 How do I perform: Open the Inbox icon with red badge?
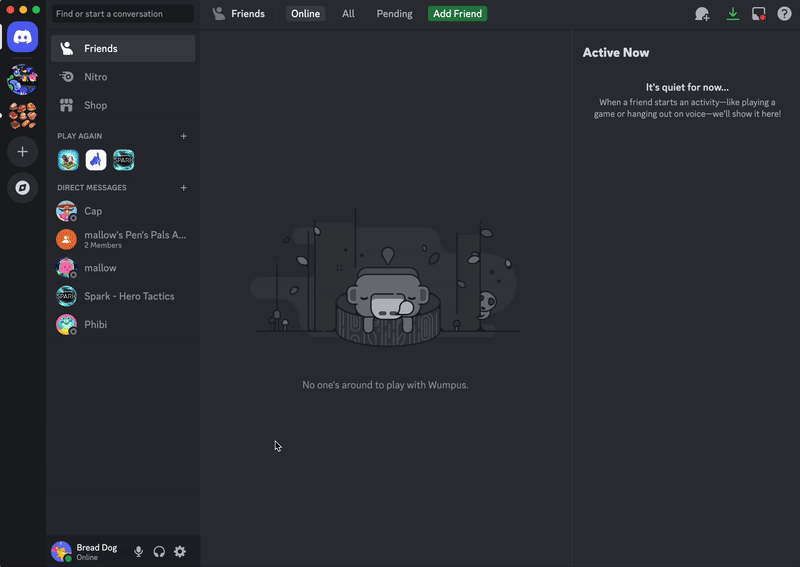click(x=759, y=14)
